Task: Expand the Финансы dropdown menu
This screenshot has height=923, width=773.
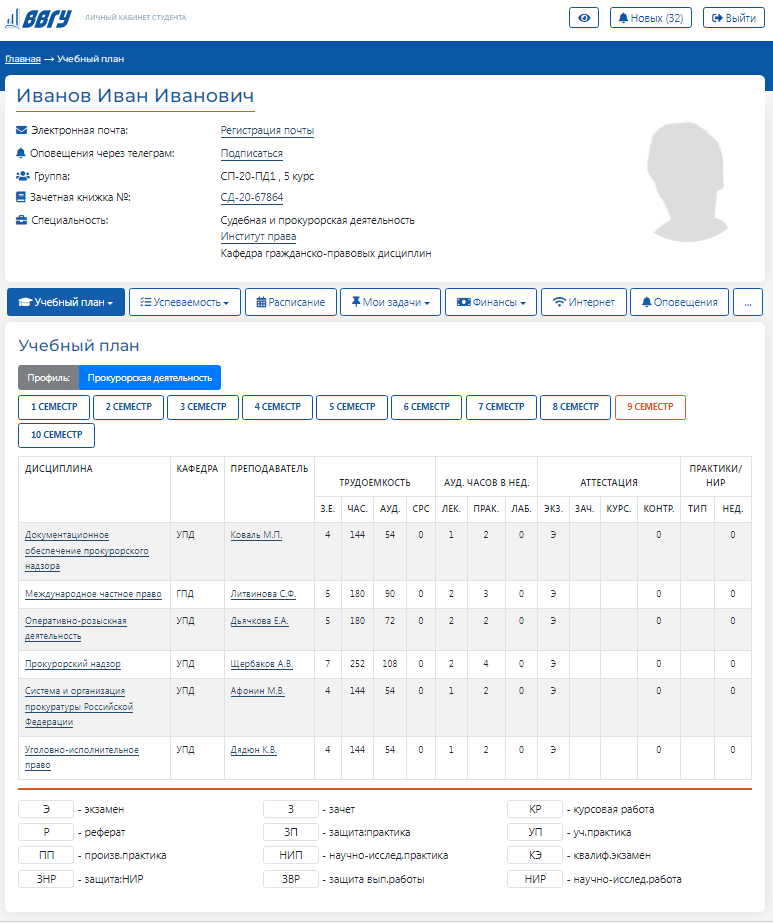Action: (x=491, y=302)
